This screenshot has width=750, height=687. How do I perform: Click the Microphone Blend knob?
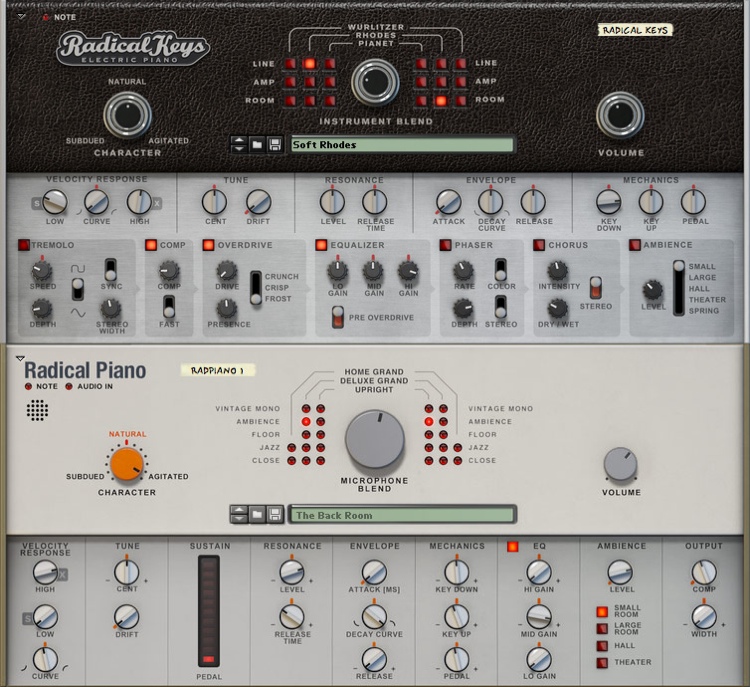coord(375,439)
